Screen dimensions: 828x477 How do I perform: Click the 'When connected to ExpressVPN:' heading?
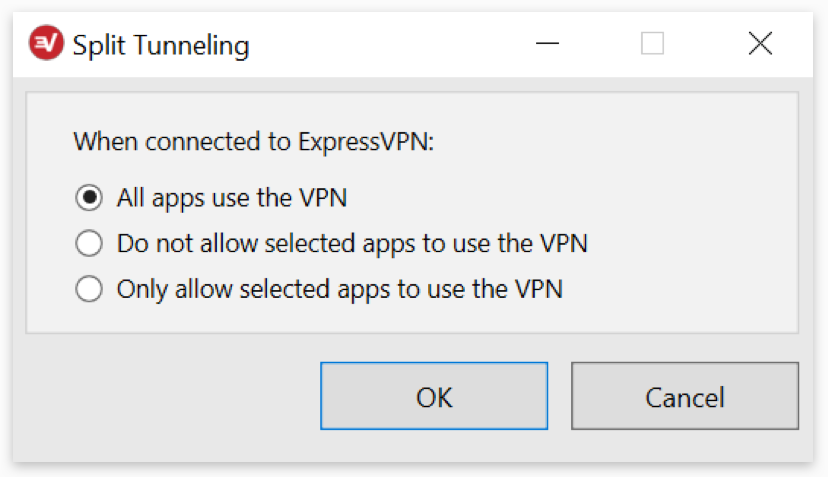253,142
